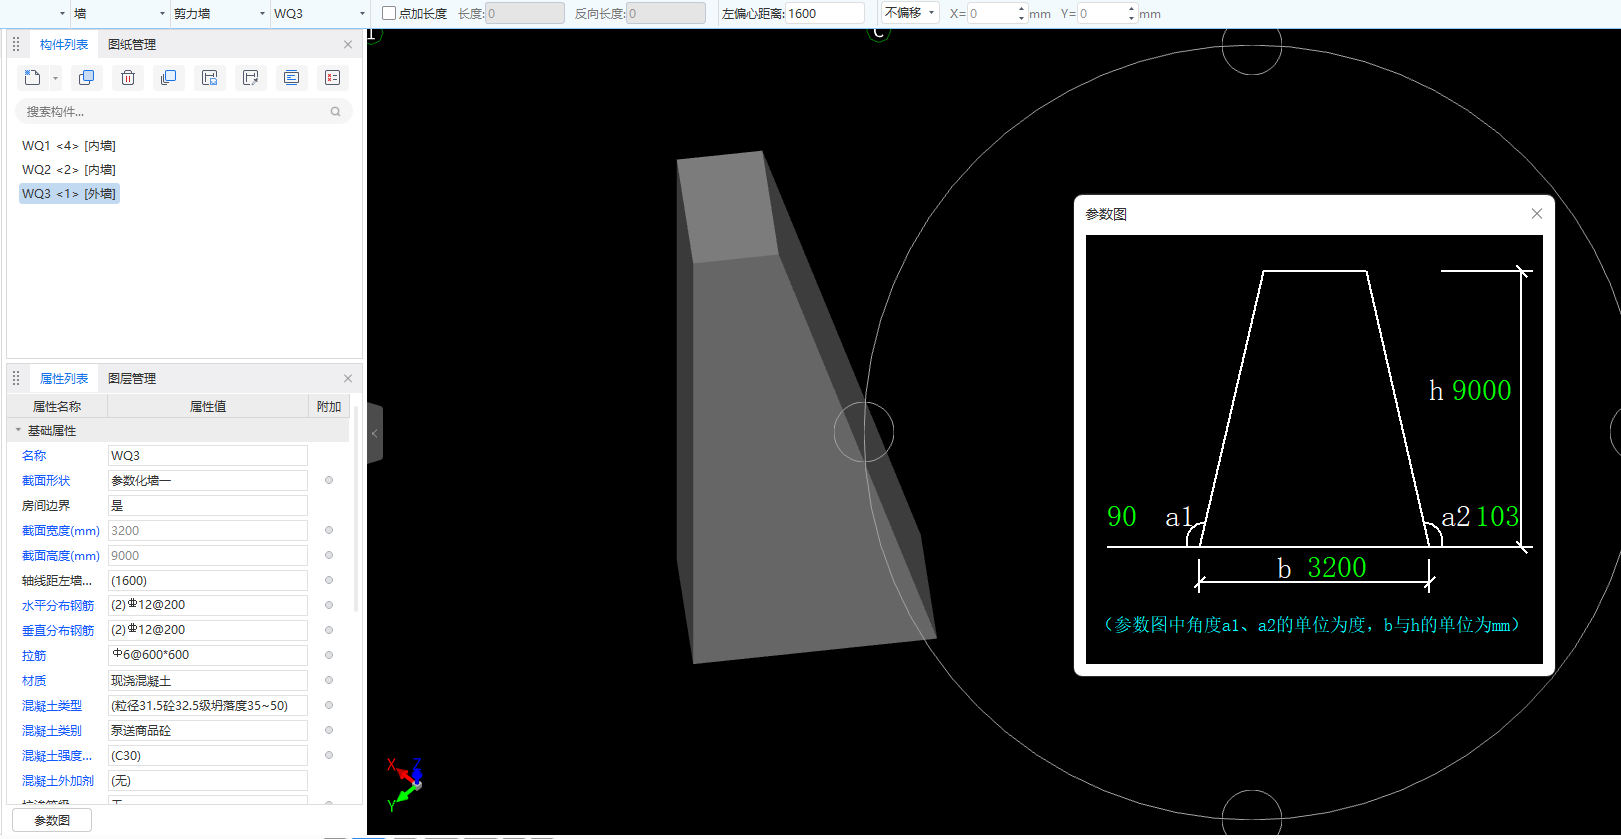Screen dimensions: 1621x839
Task: Collapse the left panel with side arrow handle
Action: click(x=375, y=433)
